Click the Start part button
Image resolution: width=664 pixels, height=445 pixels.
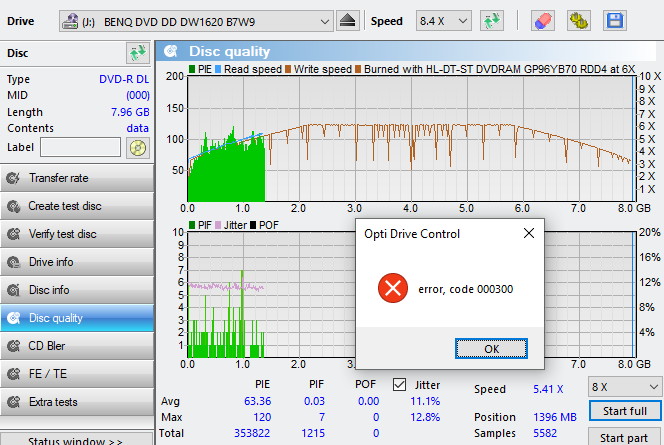tap(625, 437)
